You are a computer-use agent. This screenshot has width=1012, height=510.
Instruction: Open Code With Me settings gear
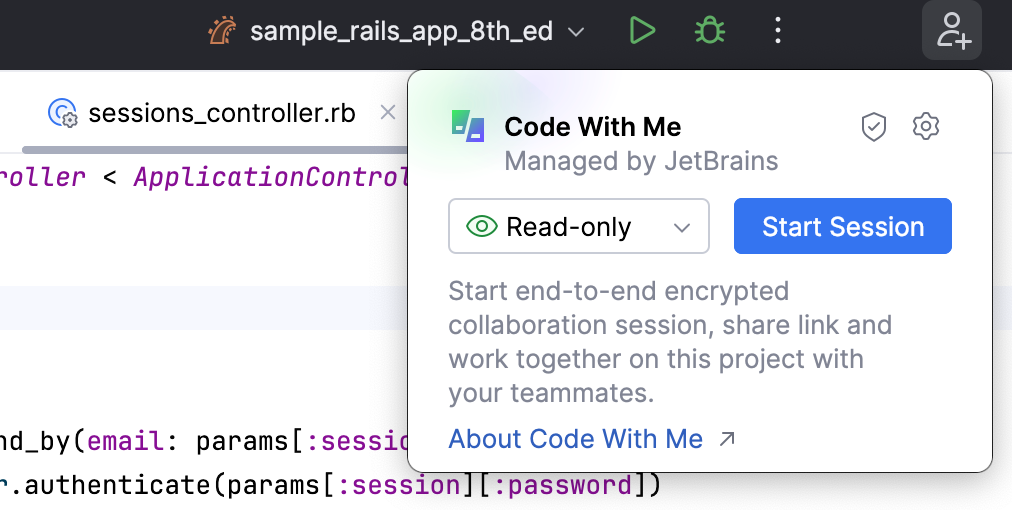pyautogui.click(x=926, y=126)
